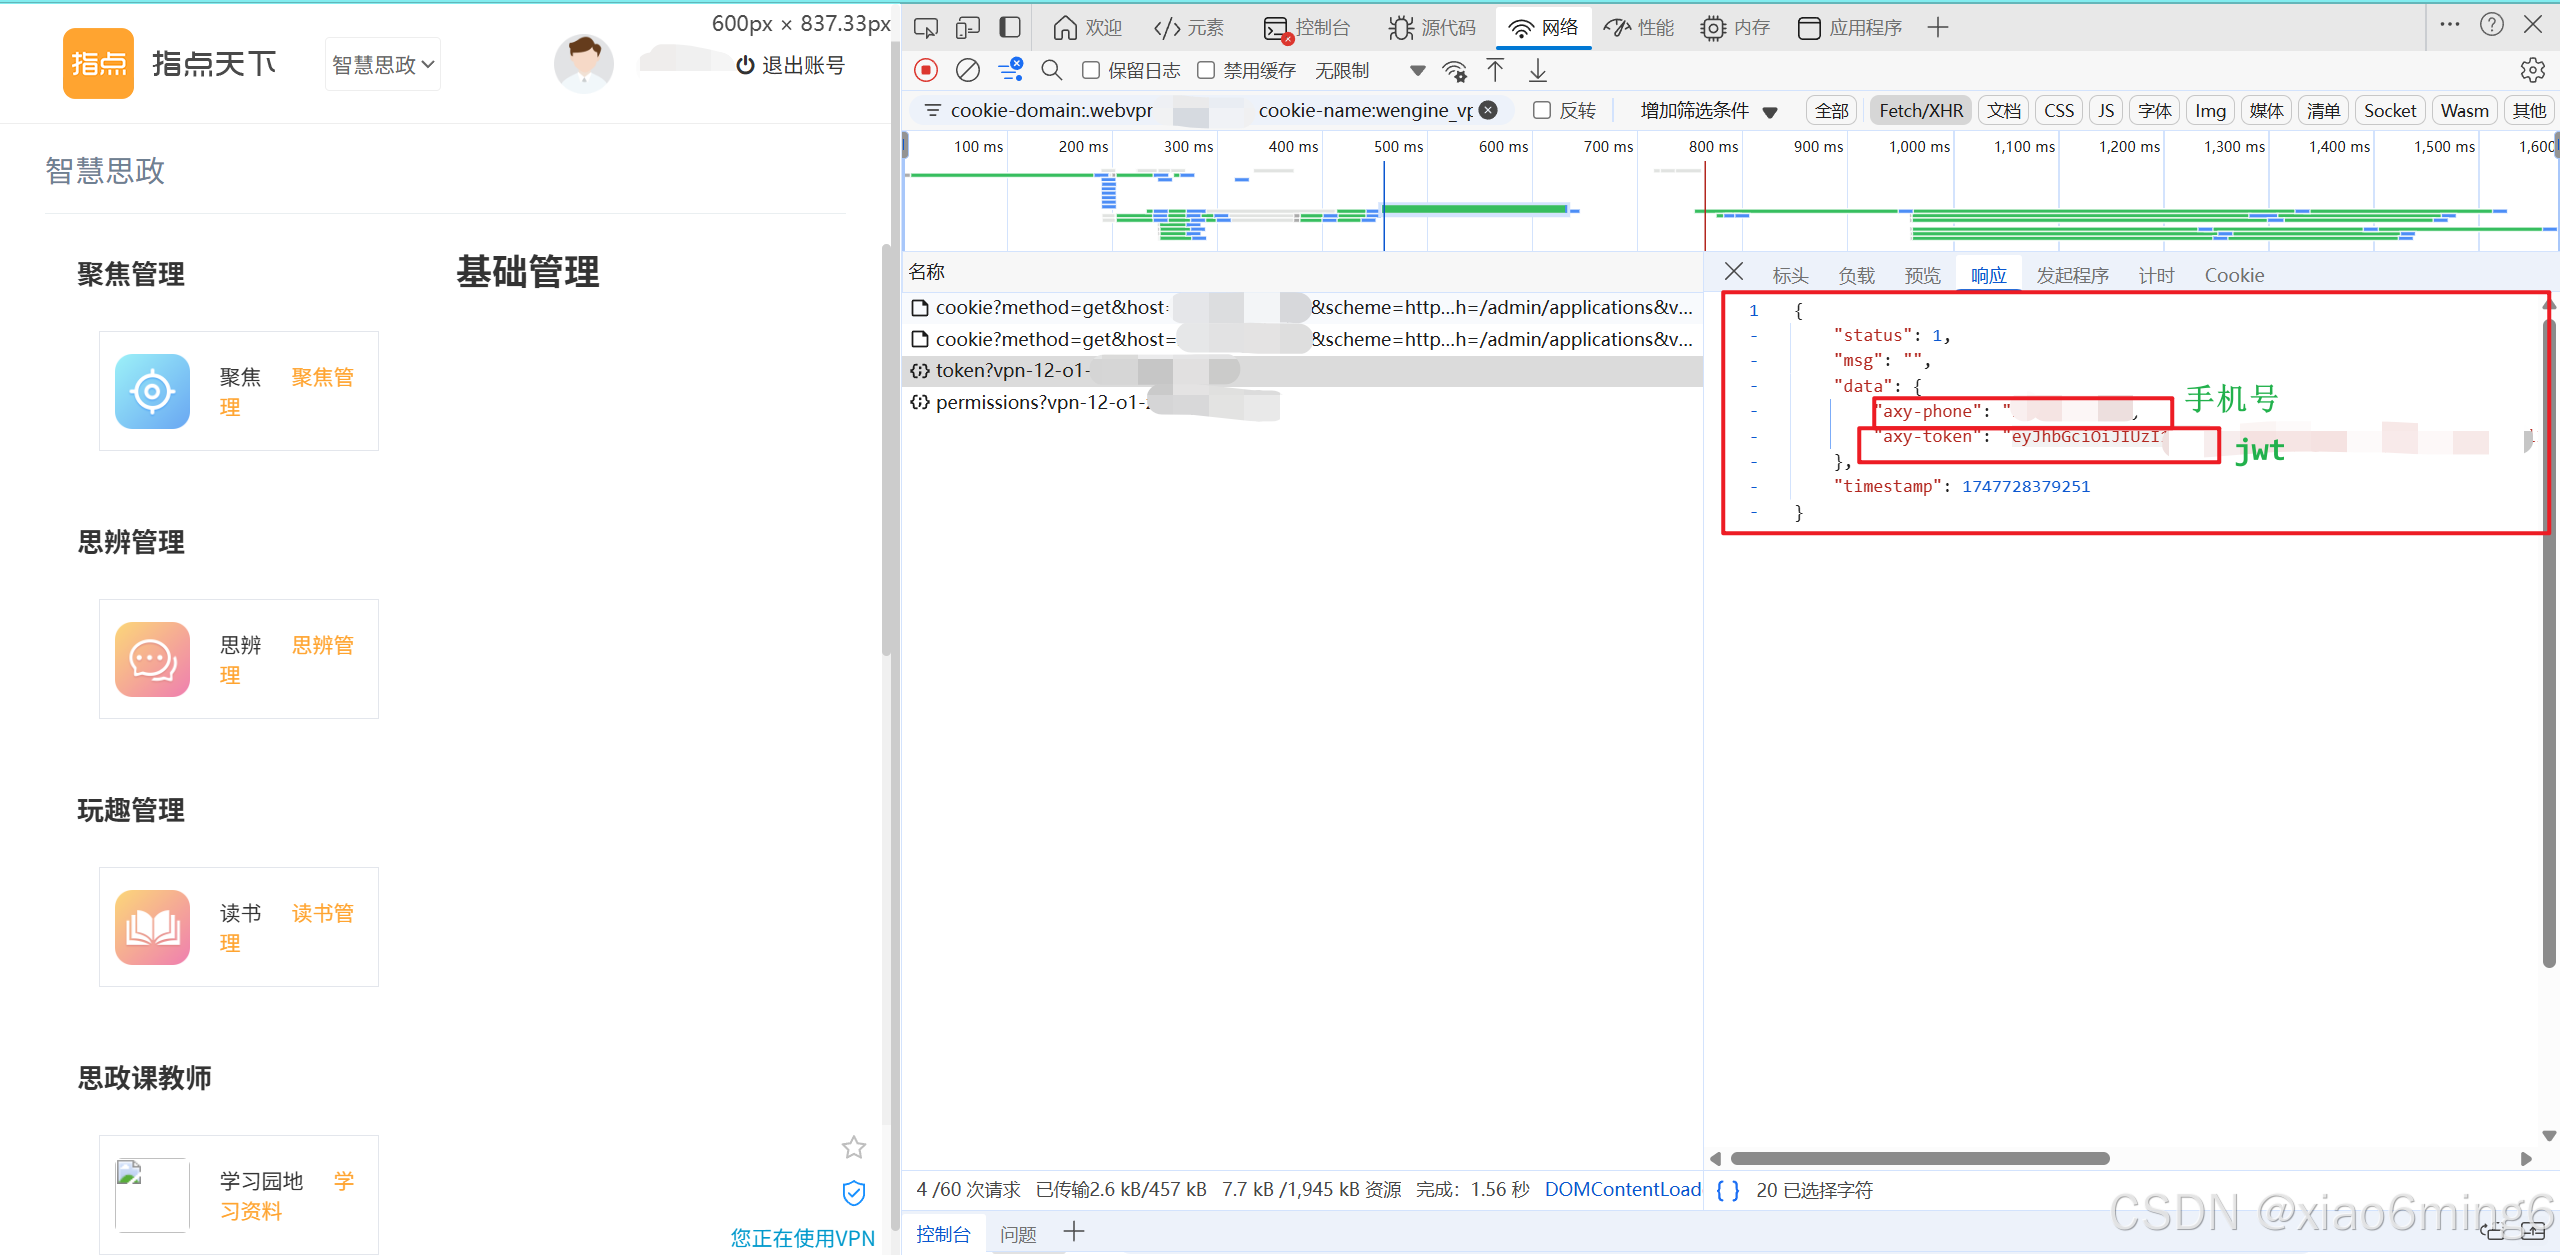This screenshot has height=1255, width=2560.
Task: Open the DevTools more options ellipsis
Action: click(x=2449, y=24)
